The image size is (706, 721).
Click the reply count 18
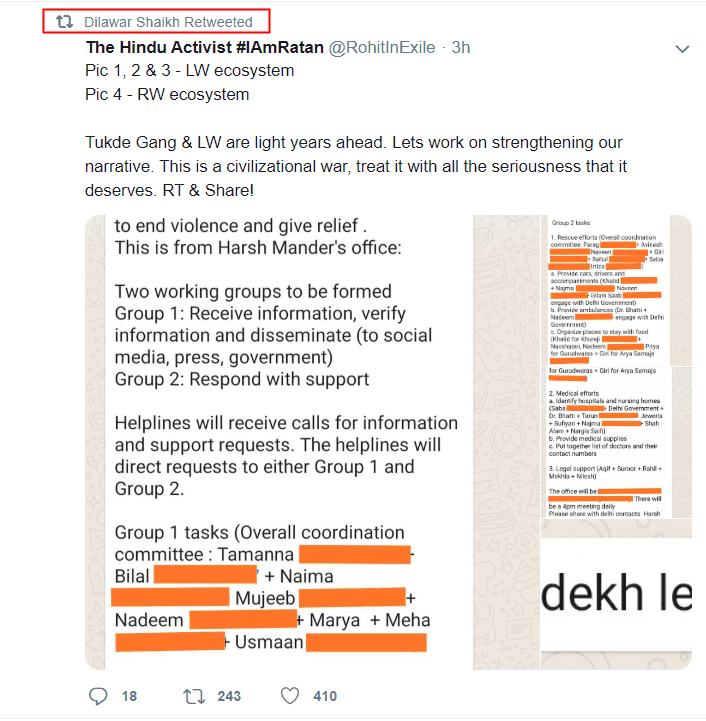(129, 696)
